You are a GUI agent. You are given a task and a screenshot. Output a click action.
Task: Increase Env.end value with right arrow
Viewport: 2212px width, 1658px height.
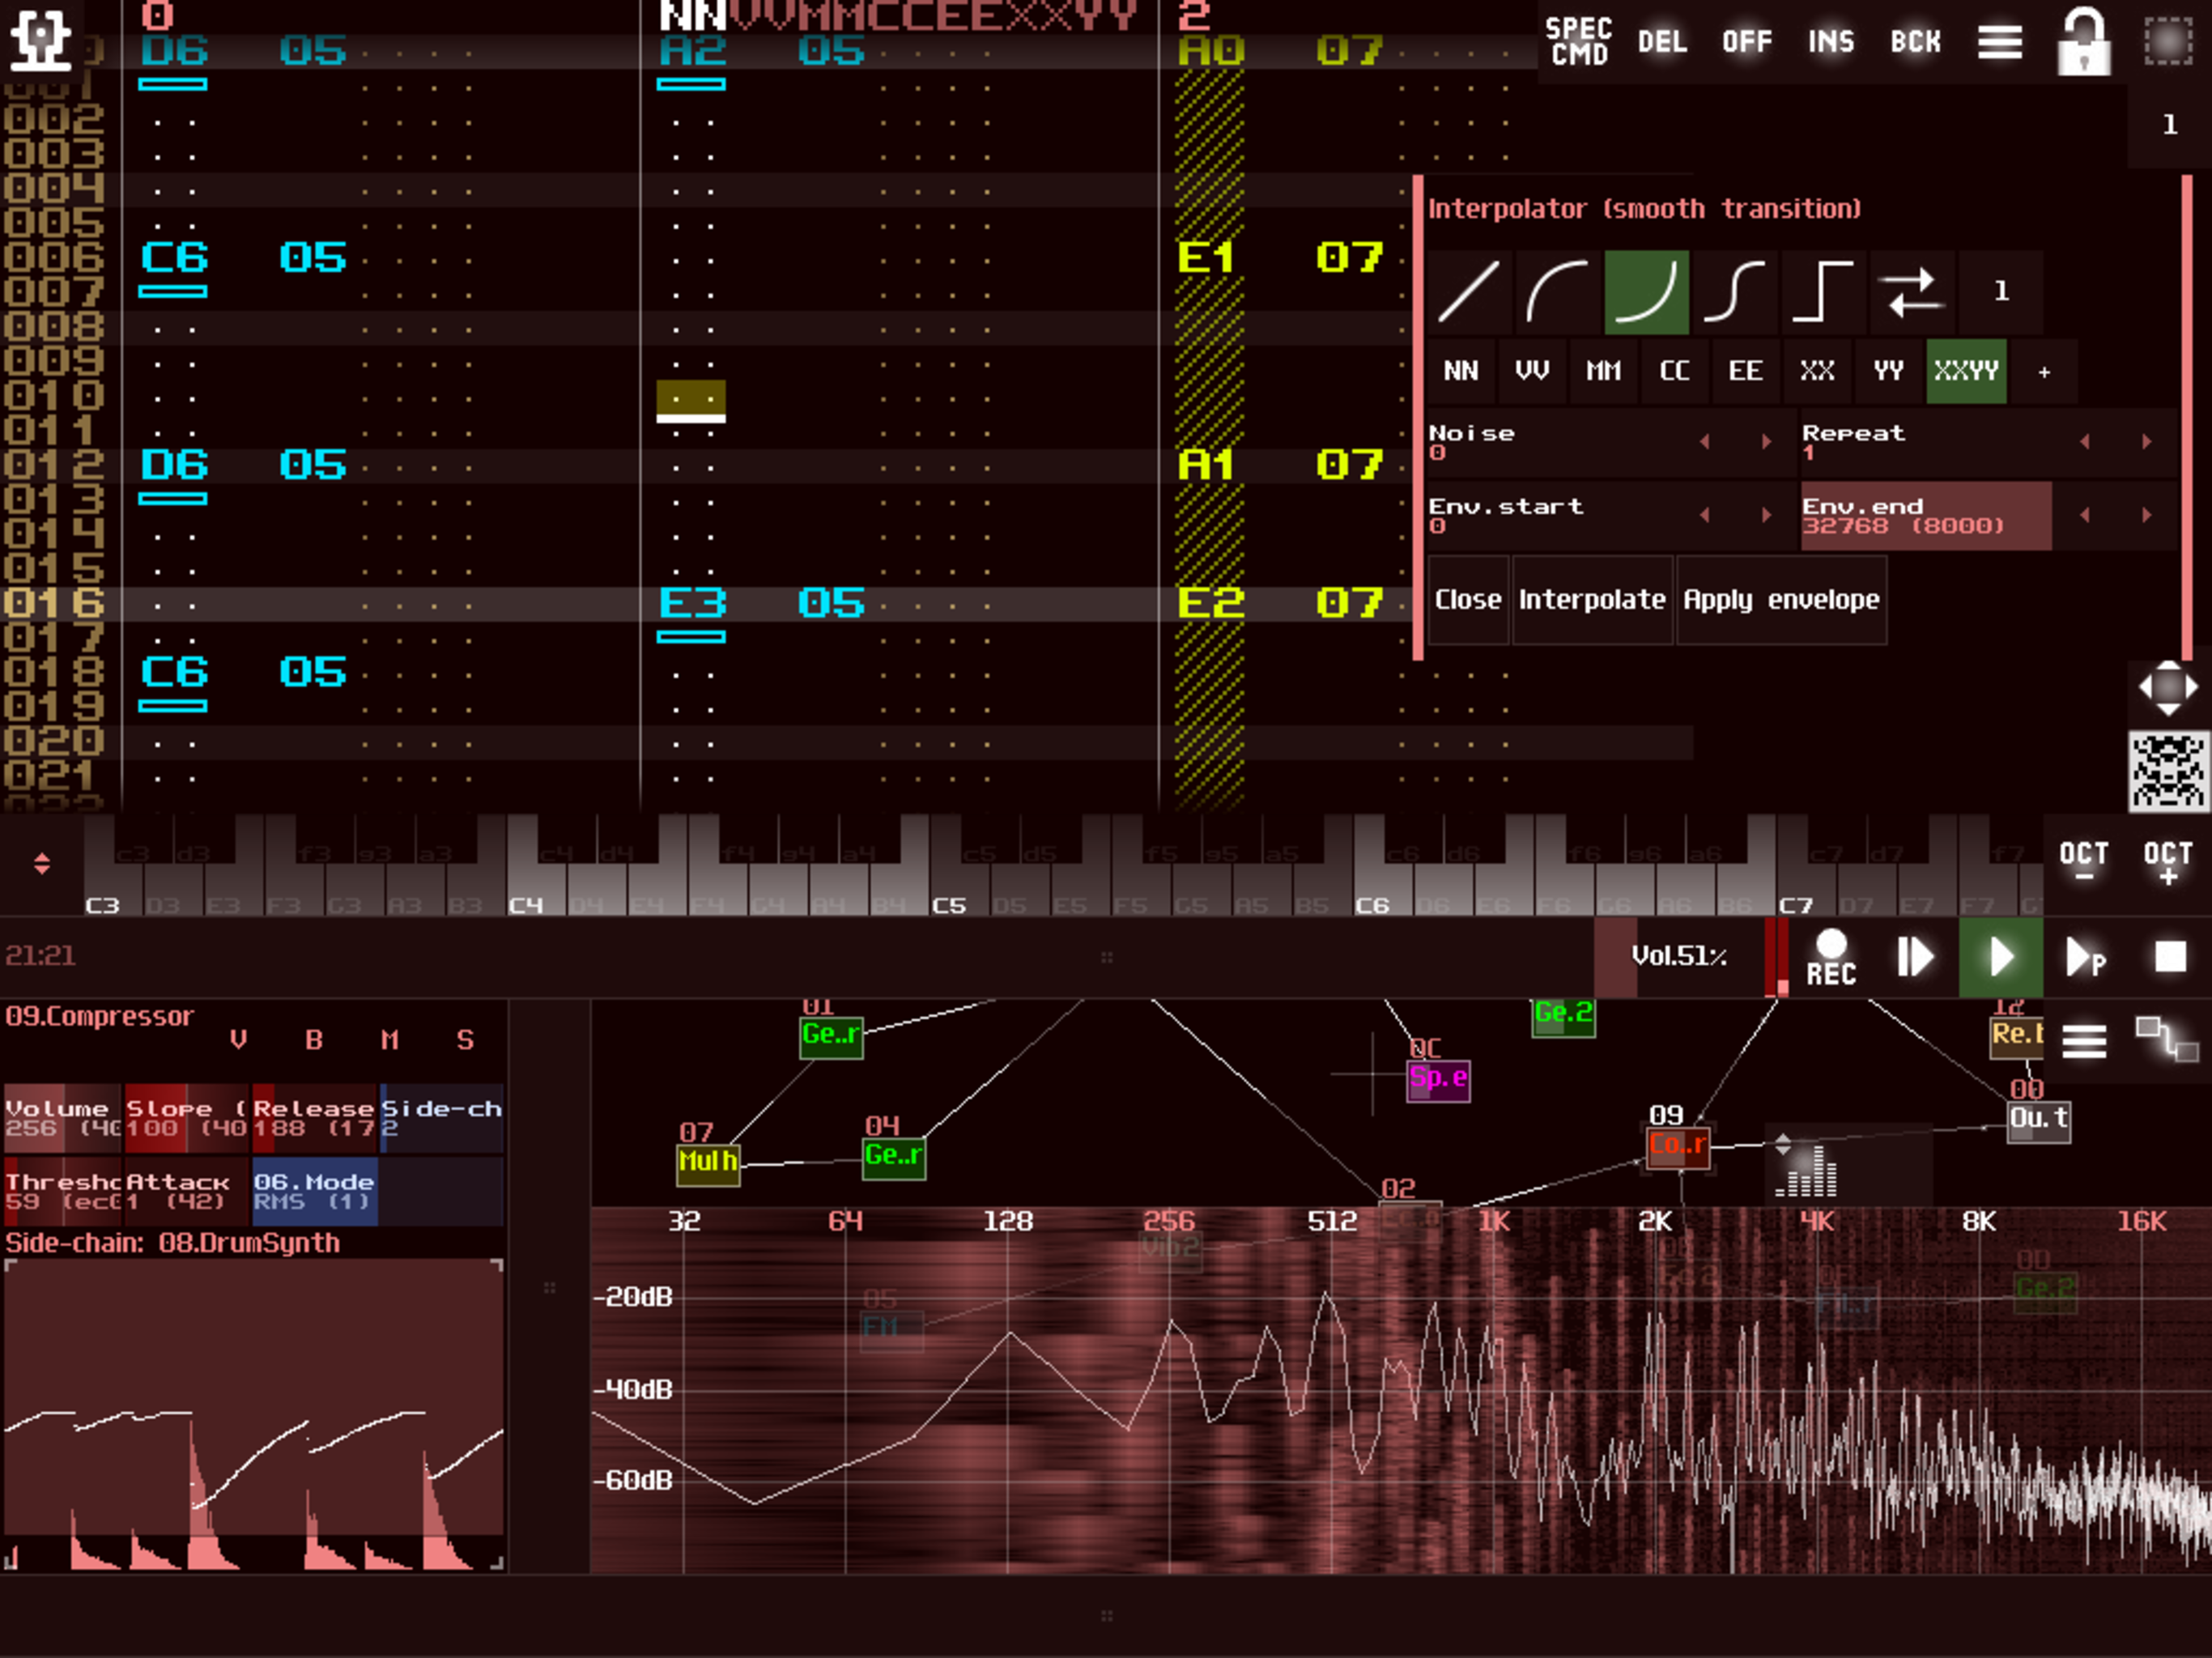click(2146, 515)
